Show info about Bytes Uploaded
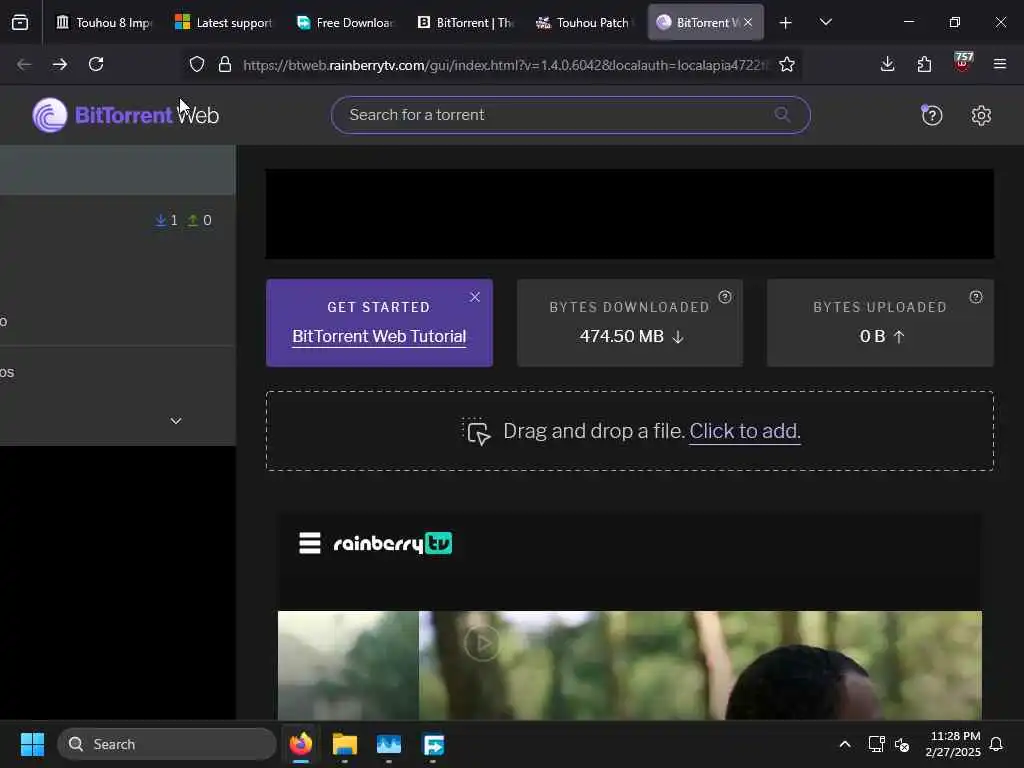The image size is (1024, 768). pyautogui.click(x=976, y=297)
